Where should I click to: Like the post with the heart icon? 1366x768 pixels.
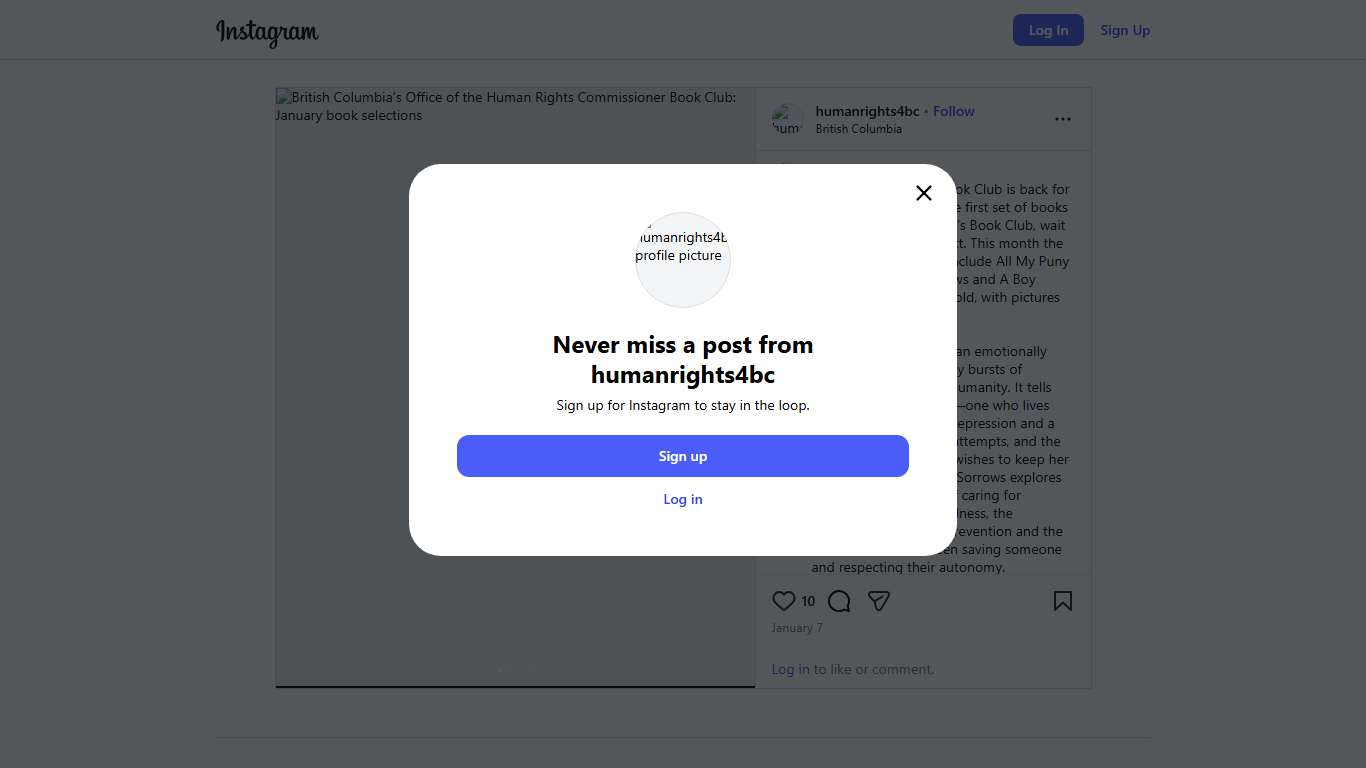tap(783, 601)
